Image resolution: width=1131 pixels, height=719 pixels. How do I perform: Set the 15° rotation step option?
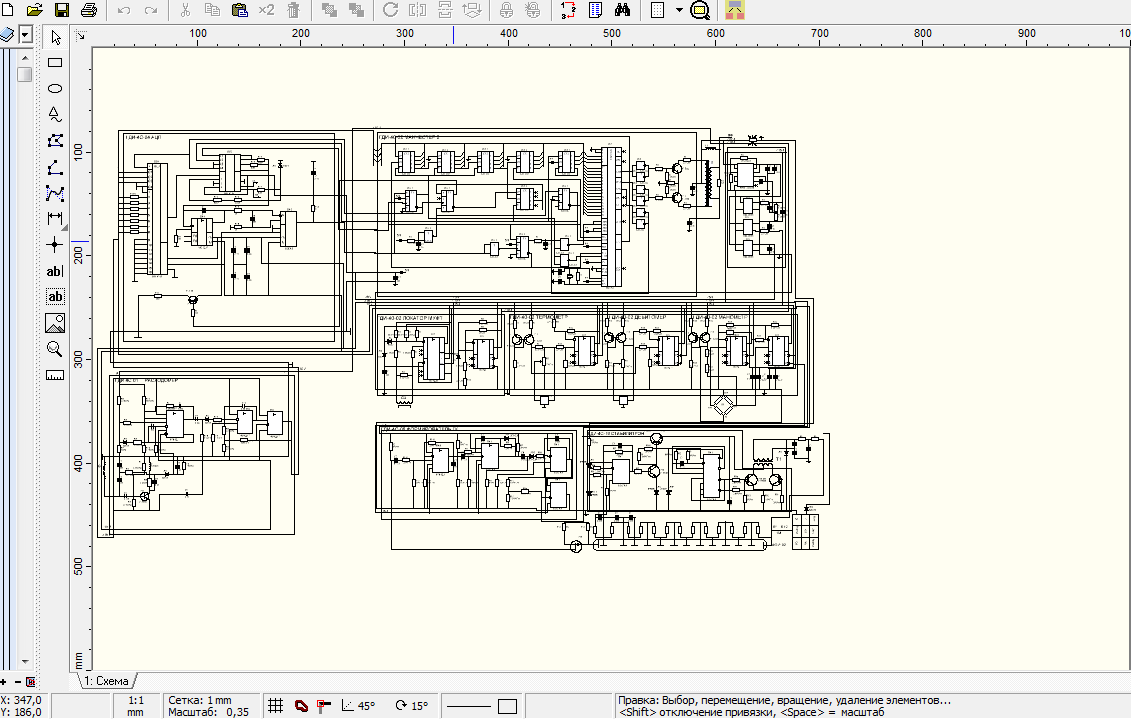[x=412, y=706]
